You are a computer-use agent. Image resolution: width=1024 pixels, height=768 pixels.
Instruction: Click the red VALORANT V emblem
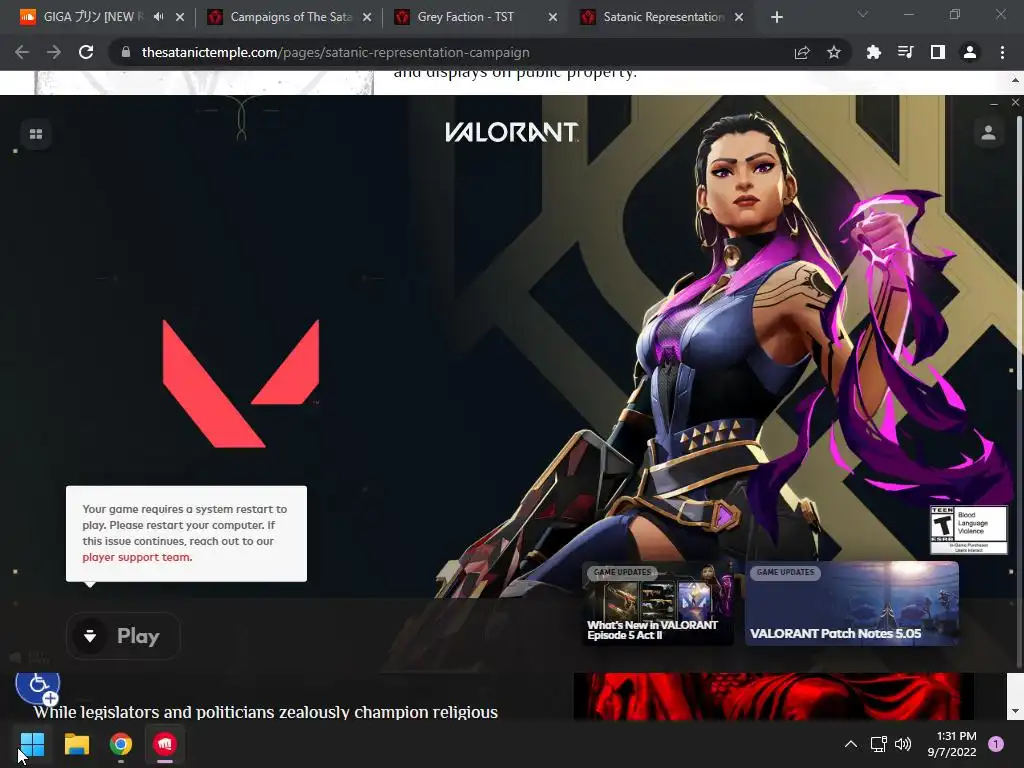pyautogui.click(x=241, y=383)
